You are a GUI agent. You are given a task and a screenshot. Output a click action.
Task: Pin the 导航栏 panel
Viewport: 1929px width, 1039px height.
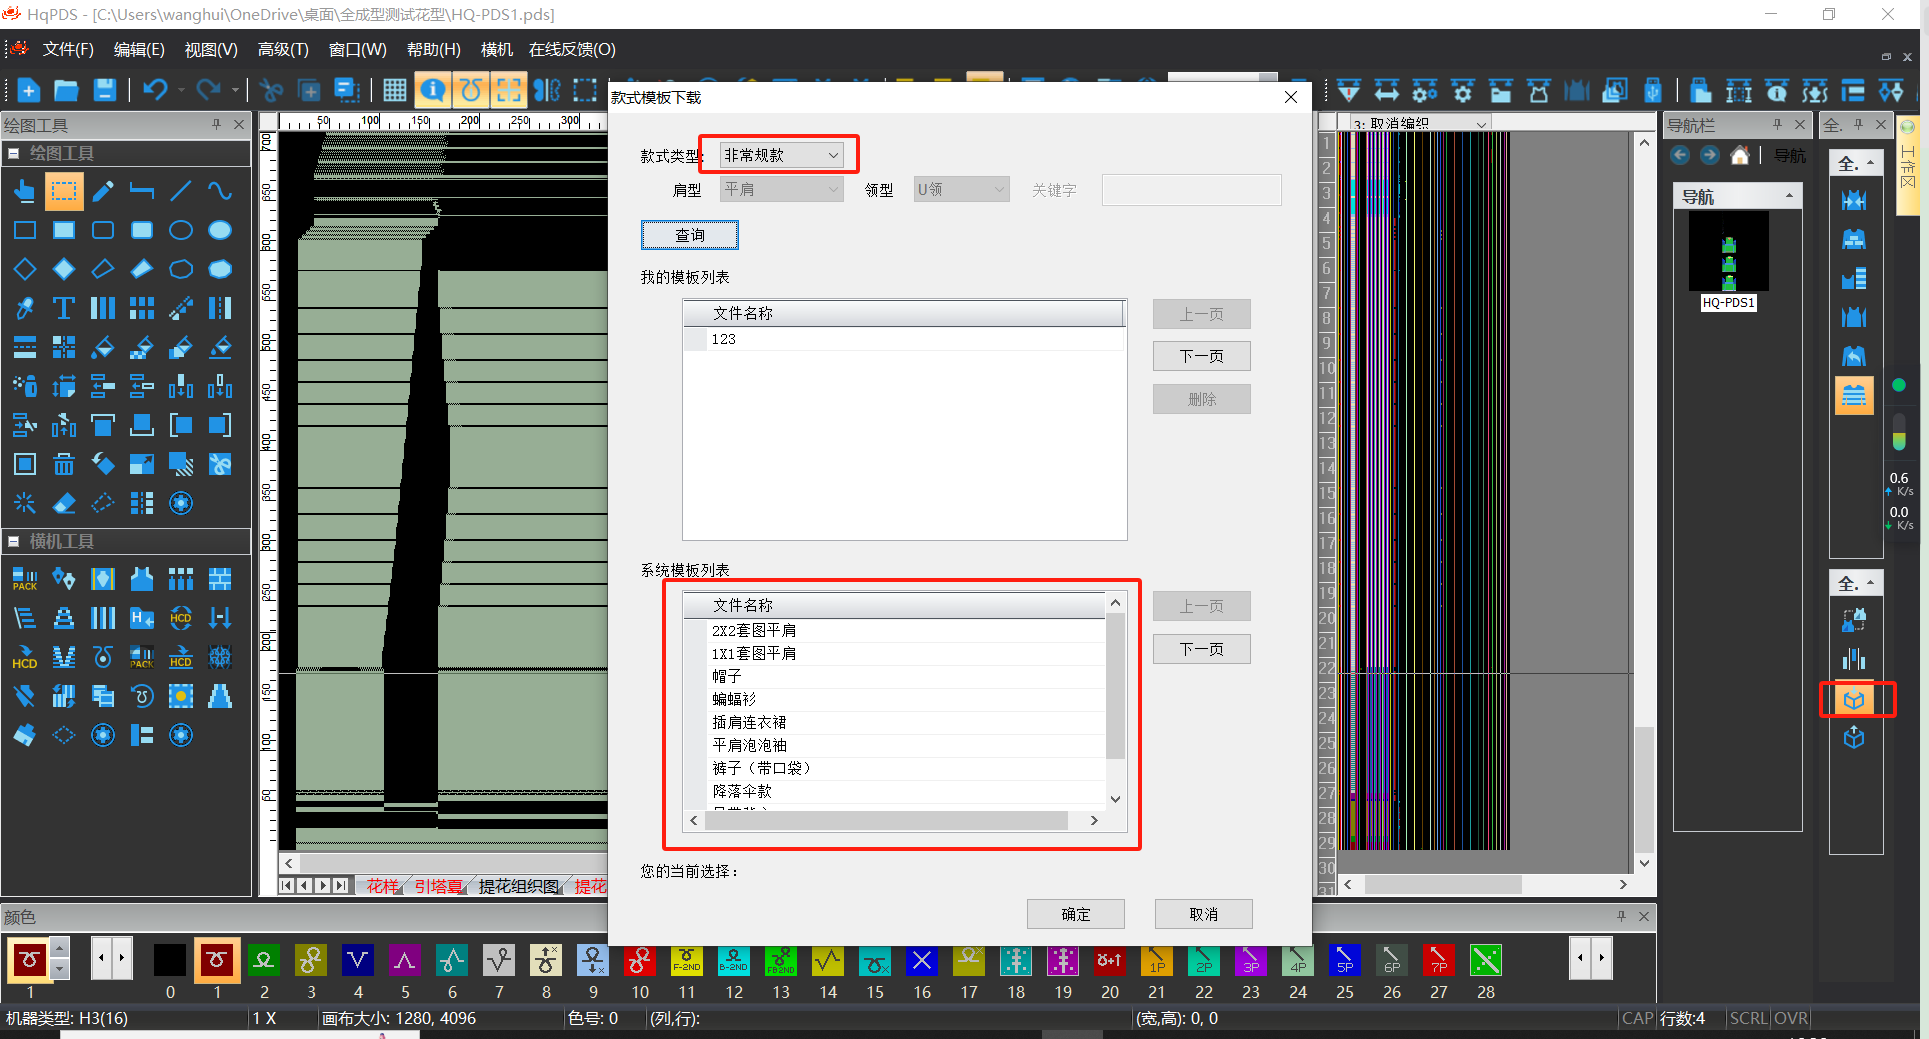1777,124
